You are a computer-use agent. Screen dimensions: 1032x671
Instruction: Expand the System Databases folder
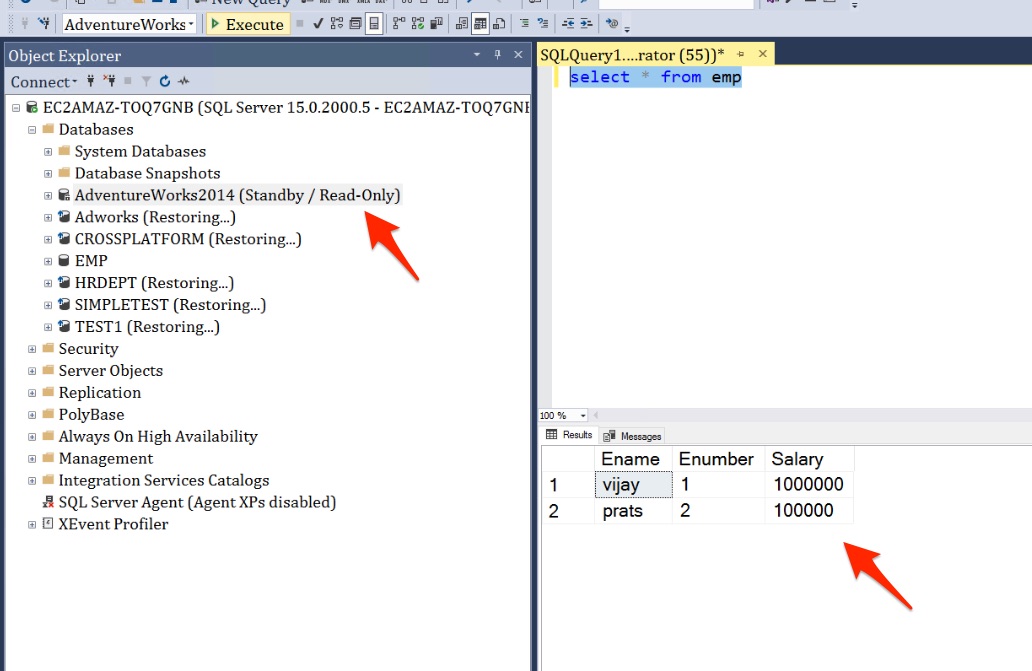pos(48,152)
